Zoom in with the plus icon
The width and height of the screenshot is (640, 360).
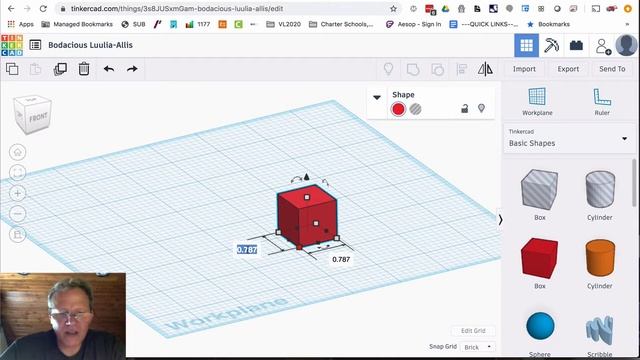[x=18, y=193]
